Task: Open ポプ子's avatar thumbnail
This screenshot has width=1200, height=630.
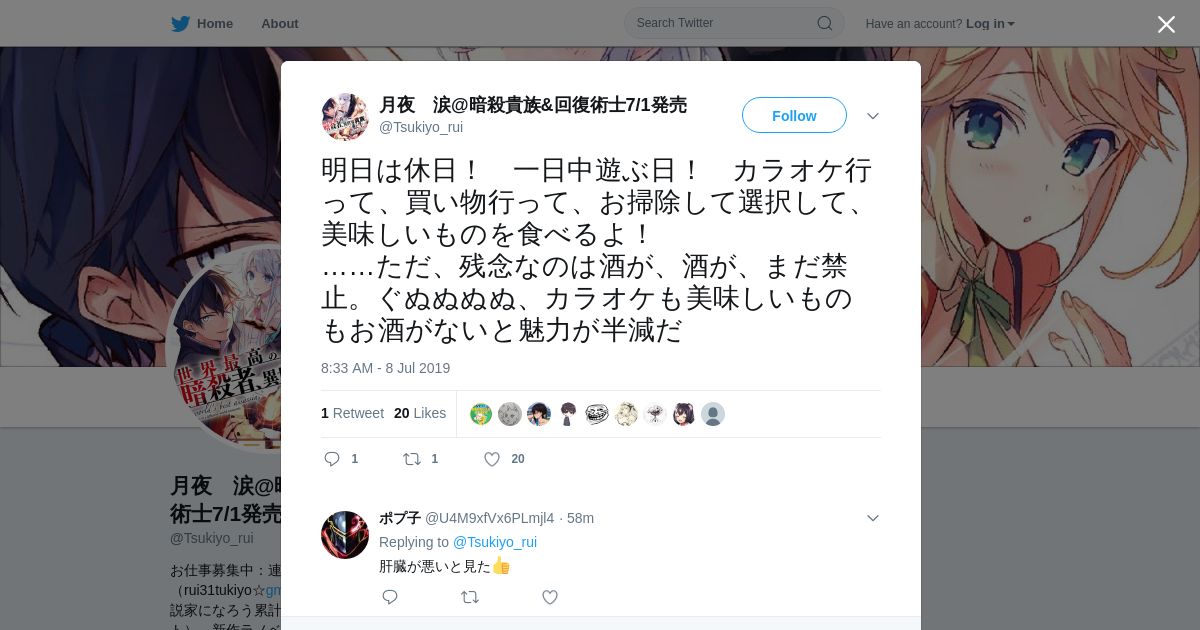Action: (x=345, y=535)
